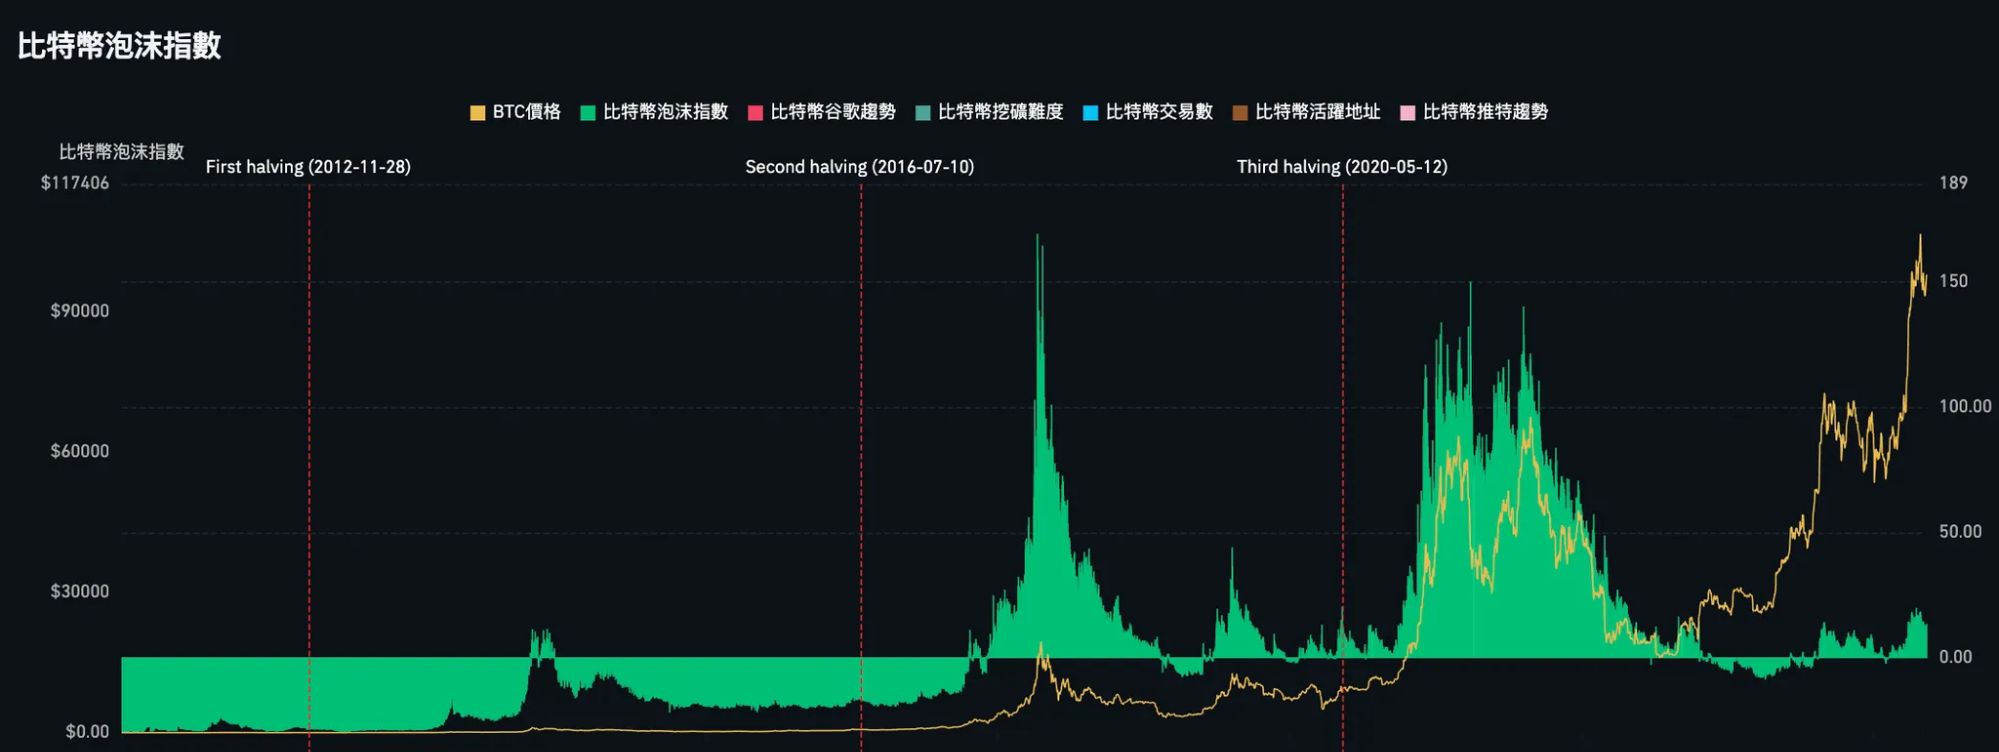Click the blue 比特幣交易數 legend swatch
1999x752 pixels.
[x=1090, y=113]
